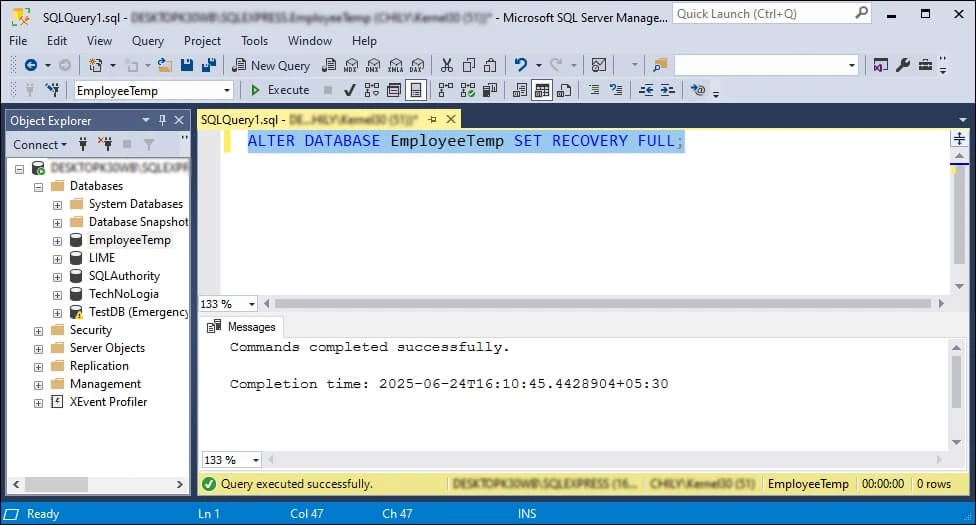Decrease the line indent

click(x=646, y=90)
